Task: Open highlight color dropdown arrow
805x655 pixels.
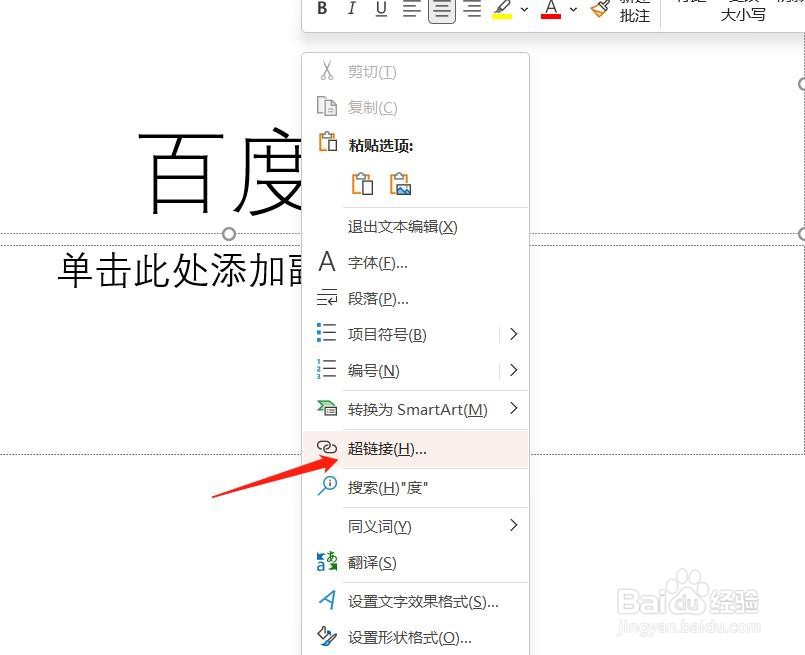Action: [x=525, y=9]
